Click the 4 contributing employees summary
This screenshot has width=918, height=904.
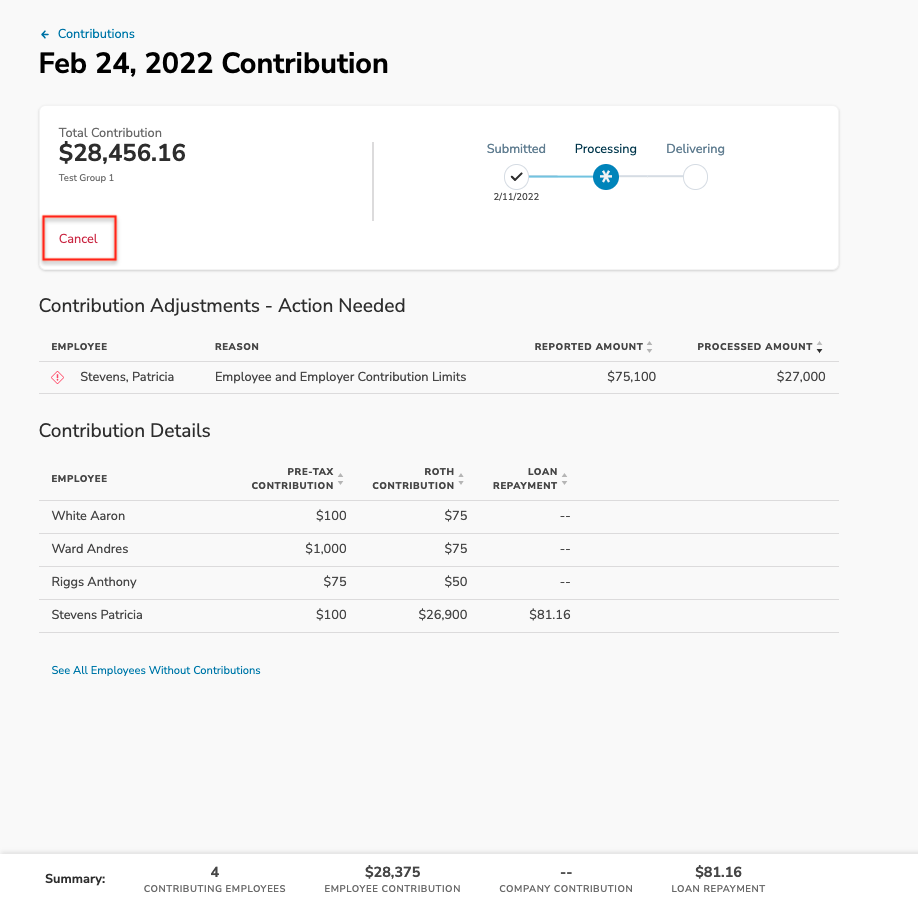pos(215,872)
